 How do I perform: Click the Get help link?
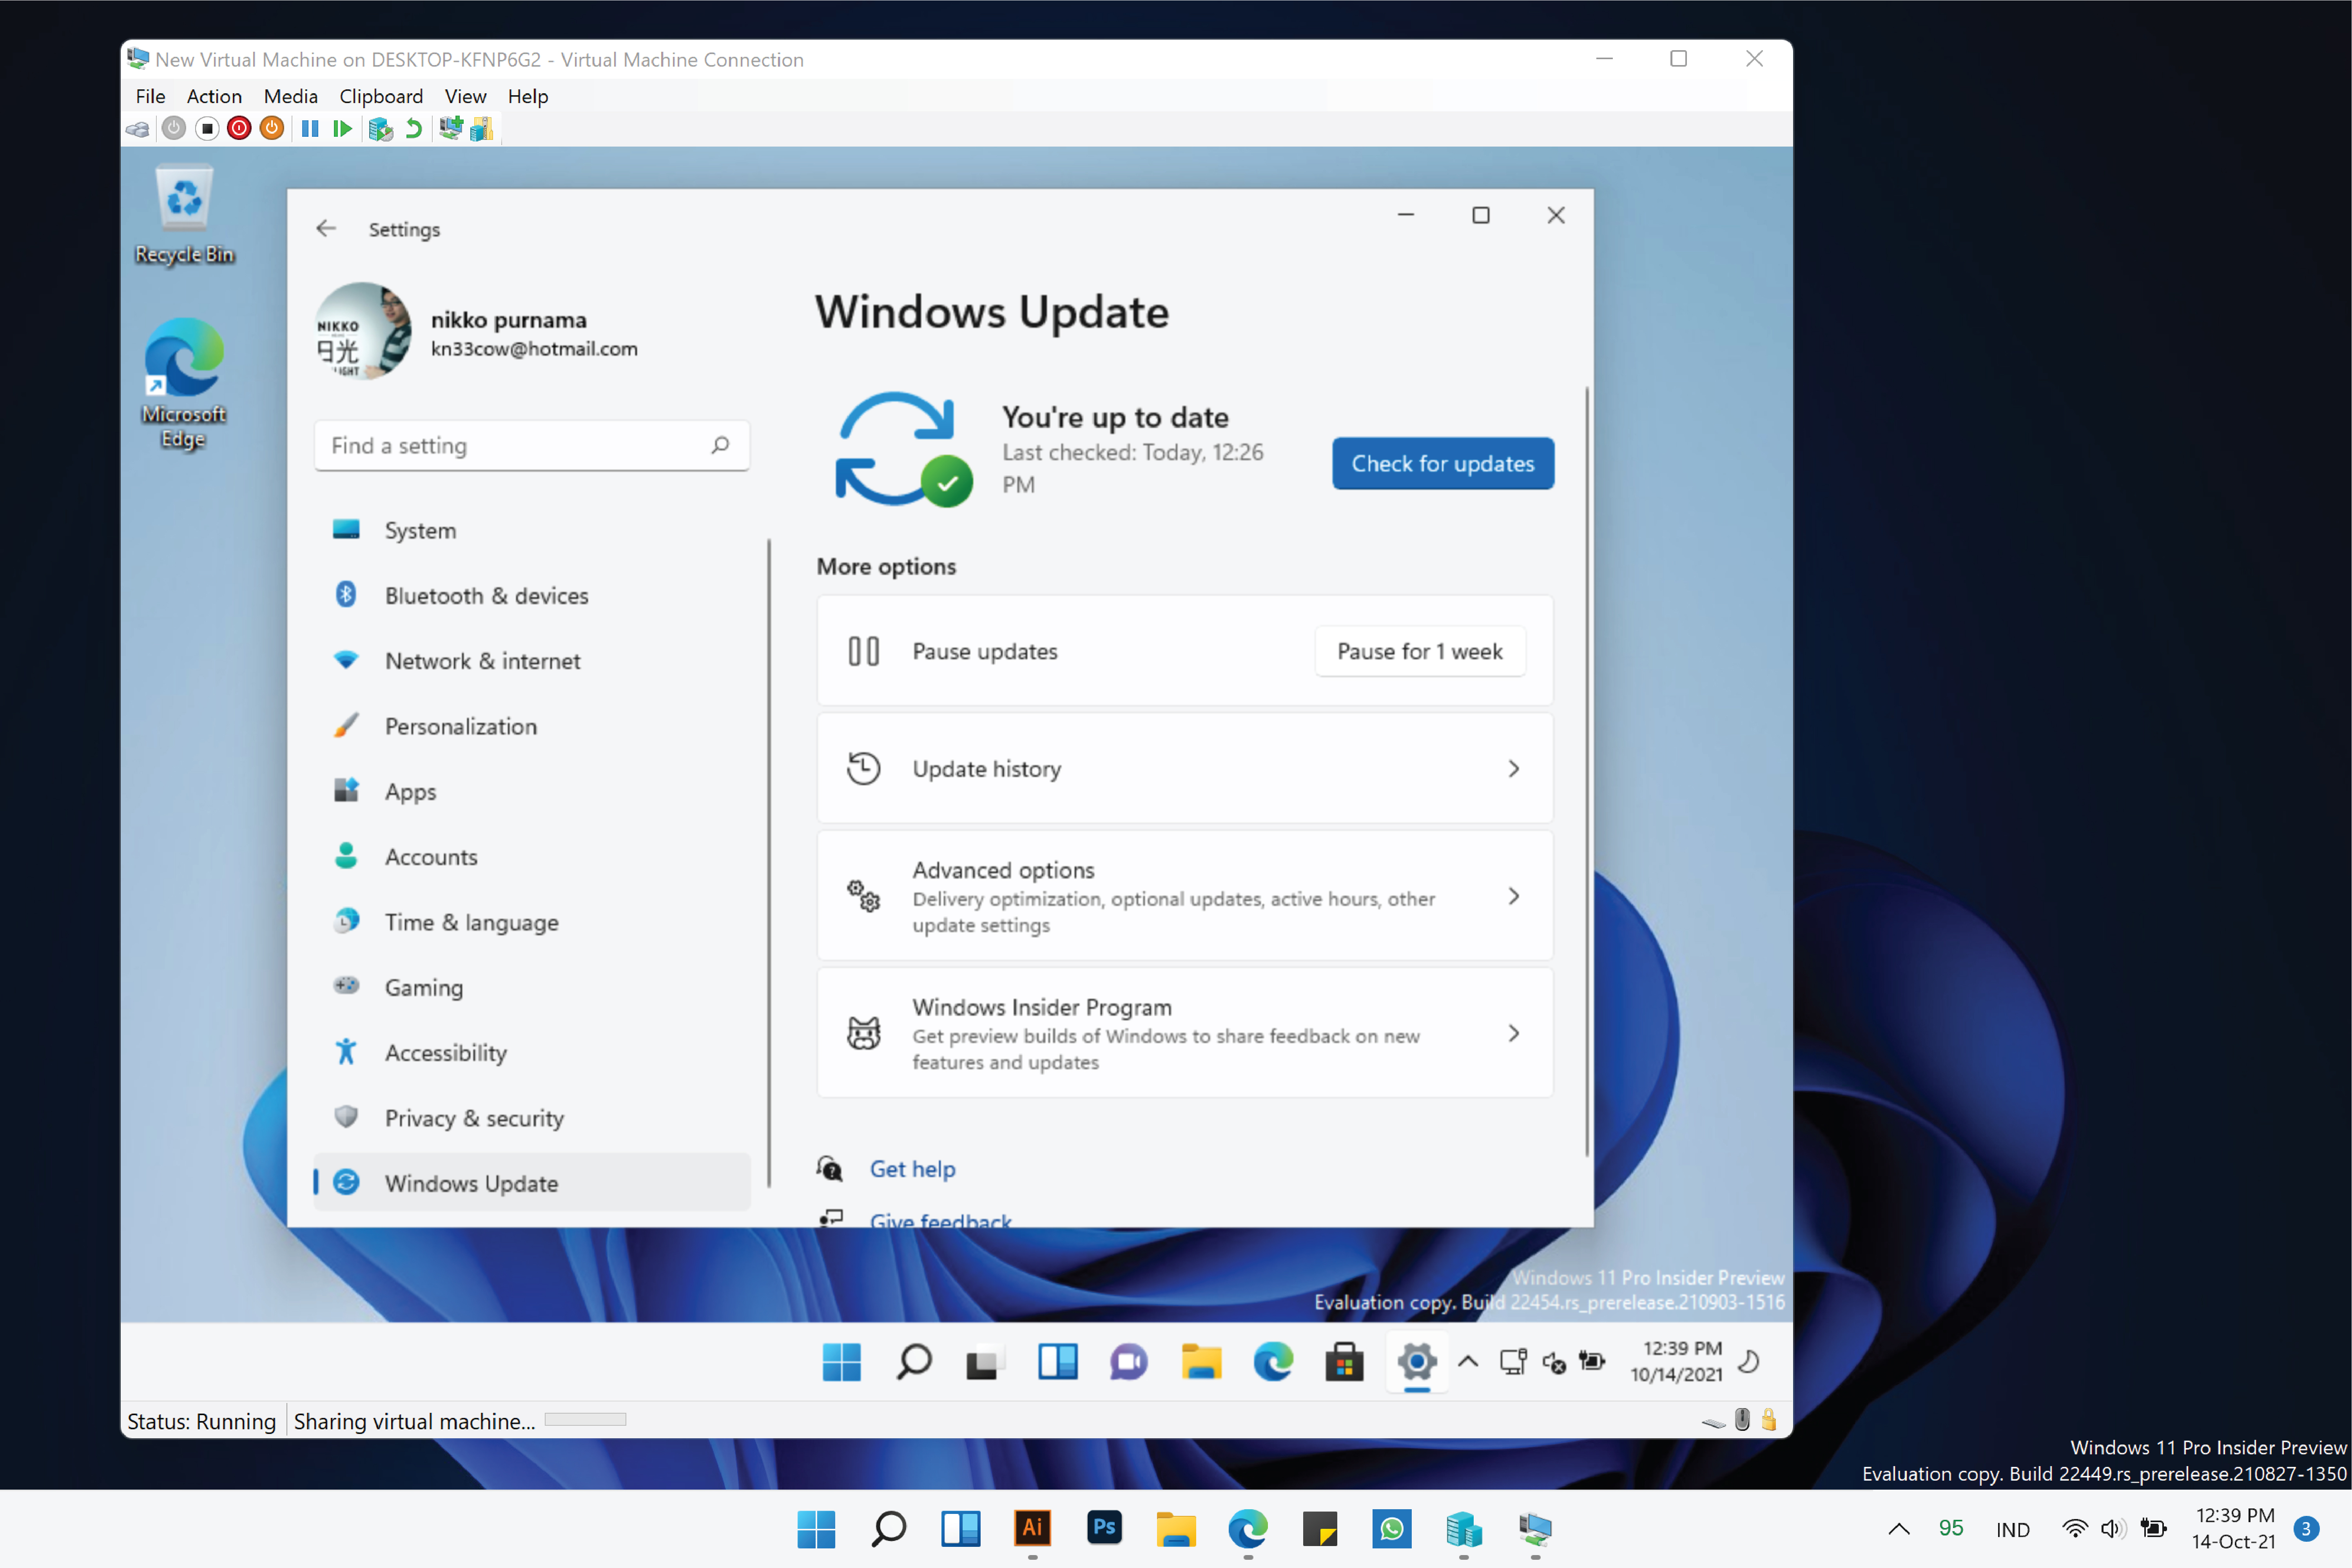pos(913,1169)
